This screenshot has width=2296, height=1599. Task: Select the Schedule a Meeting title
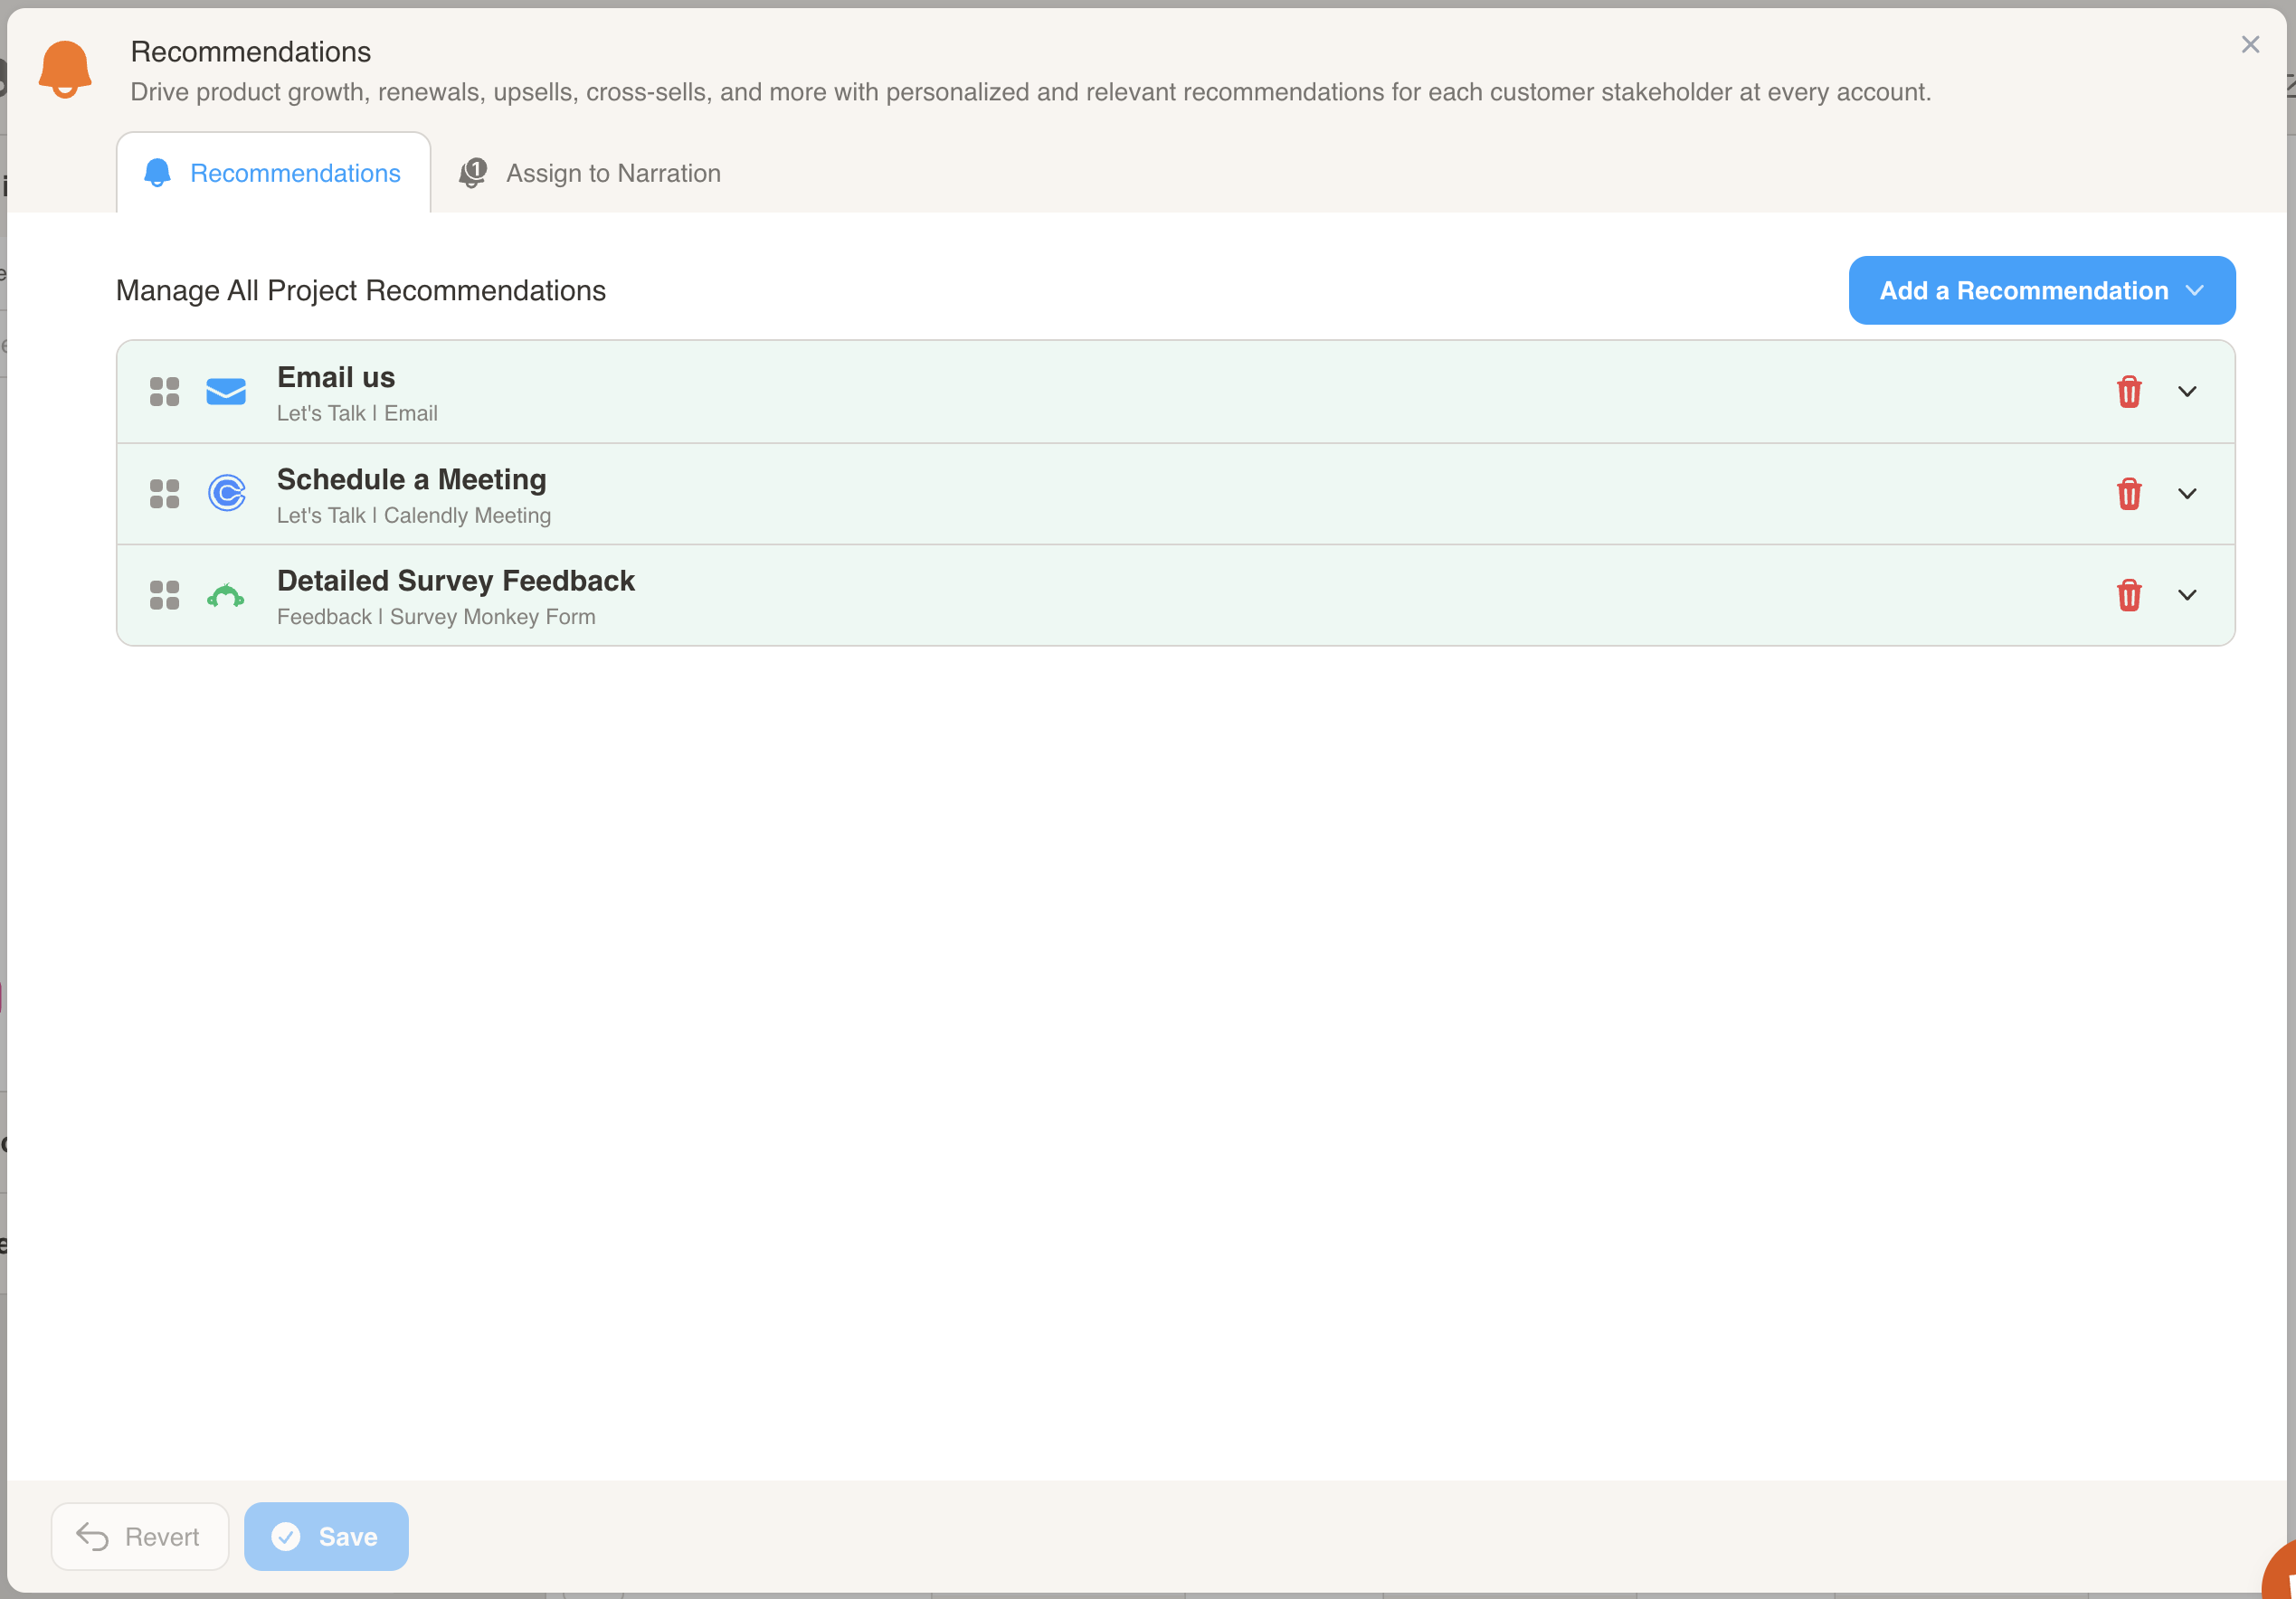[412, 480]
